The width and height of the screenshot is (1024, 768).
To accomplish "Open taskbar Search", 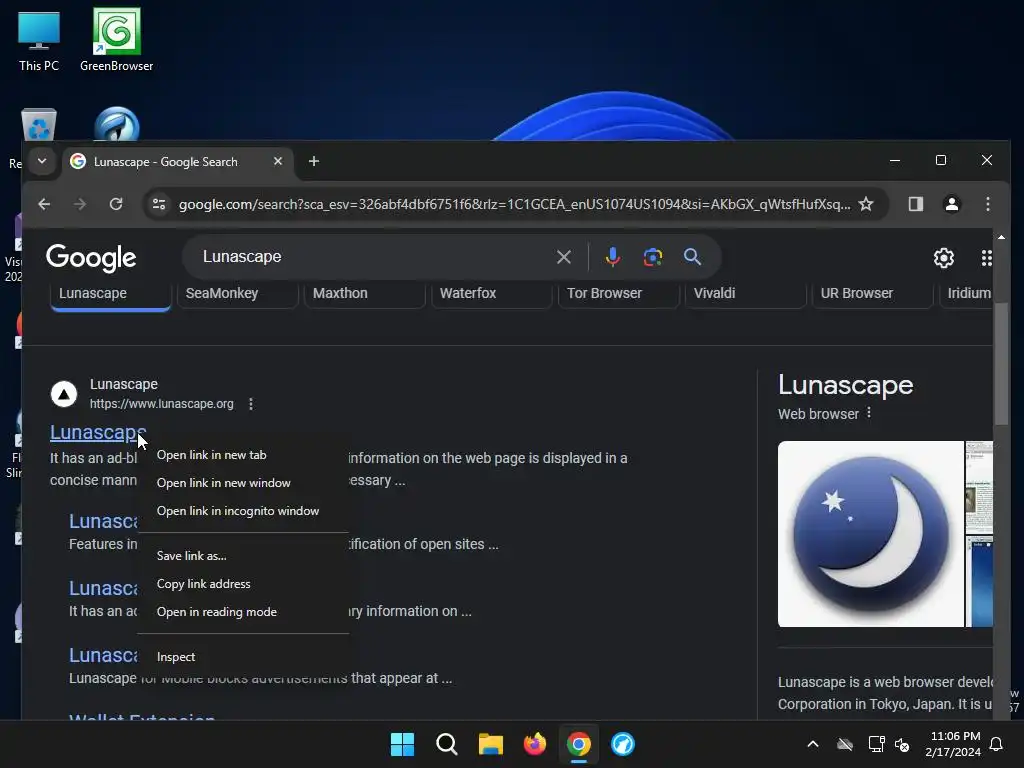I will tap(447, 744).
